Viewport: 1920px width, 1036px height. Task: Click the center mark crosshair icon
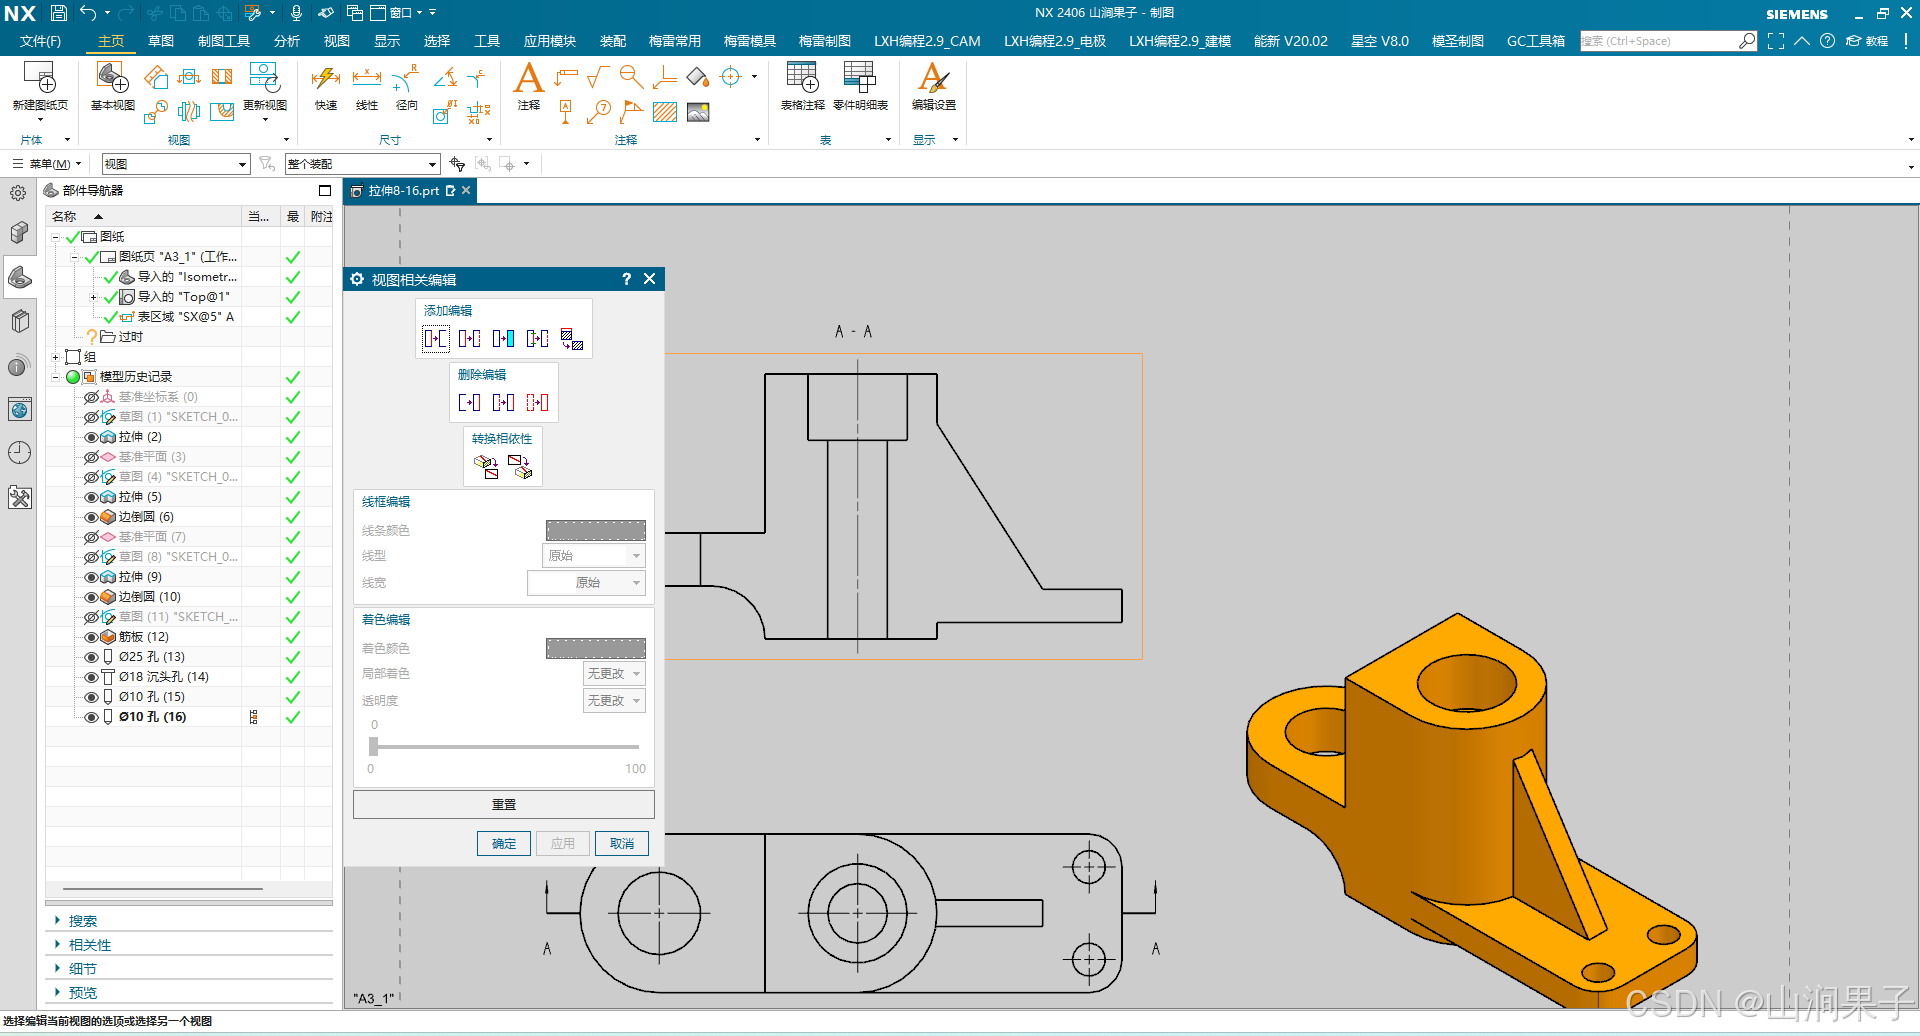[731, 77]
